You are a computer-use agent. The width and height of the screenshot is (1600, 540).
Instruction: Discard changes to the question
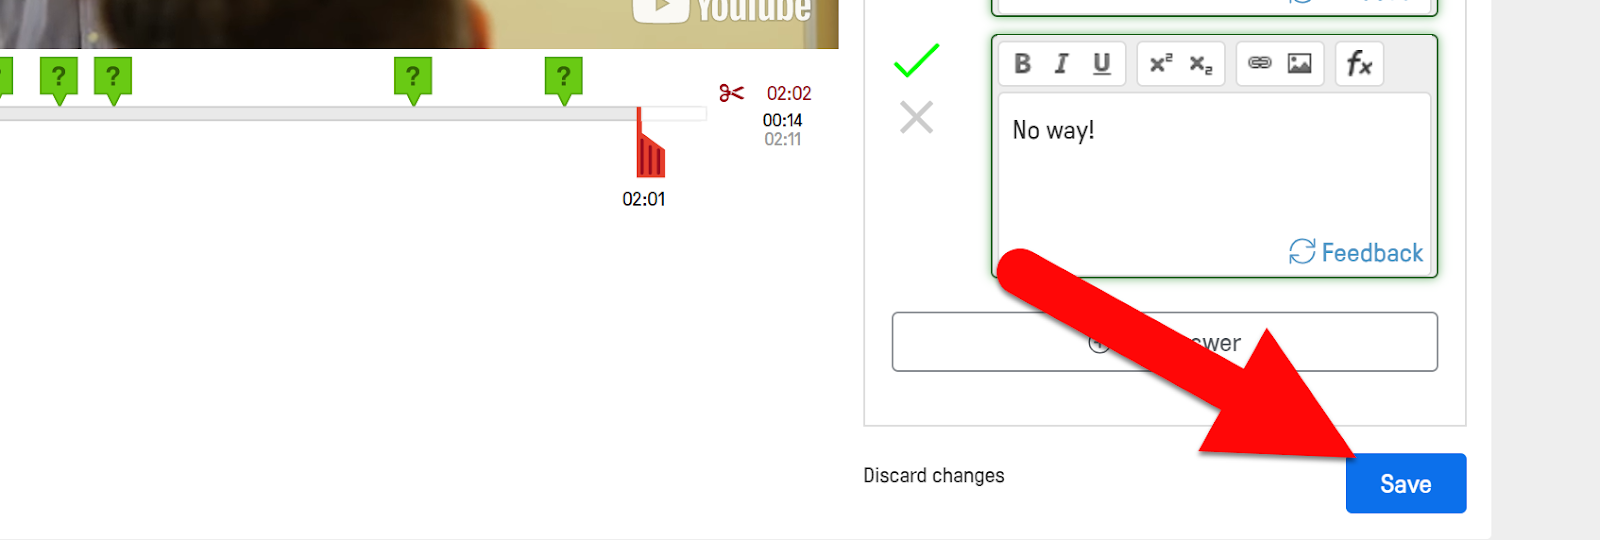click(x=934, y=476)
